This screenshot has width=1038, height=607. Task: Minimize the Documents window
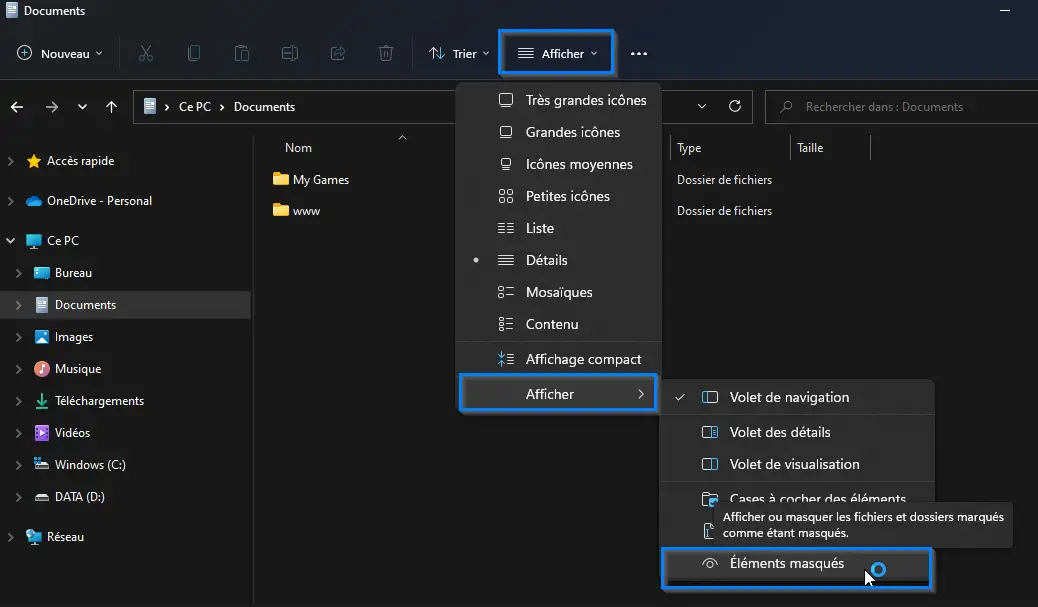tap(1005, 11)
